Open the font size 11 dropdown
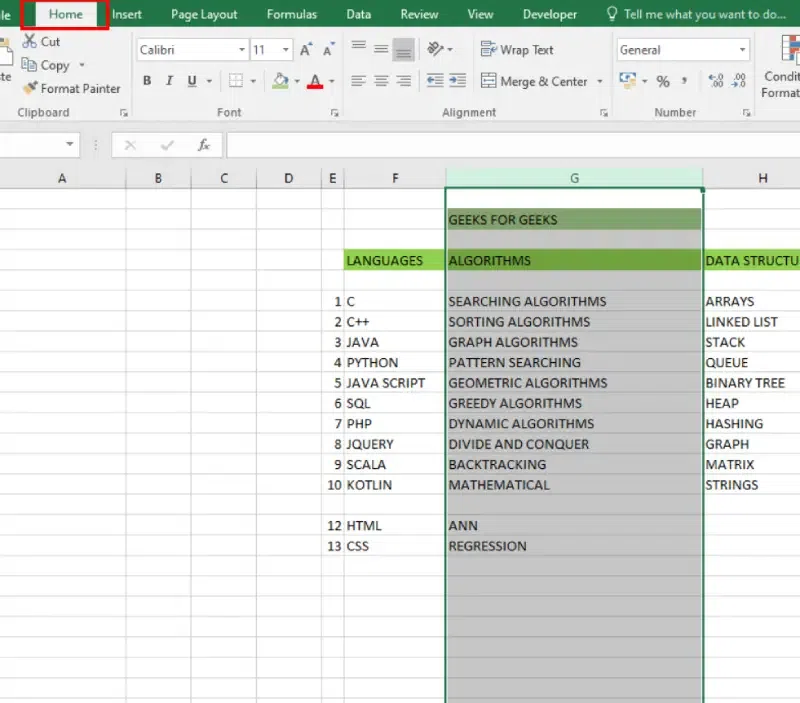Viewport: 800px width, 703px height. [286, 49]
